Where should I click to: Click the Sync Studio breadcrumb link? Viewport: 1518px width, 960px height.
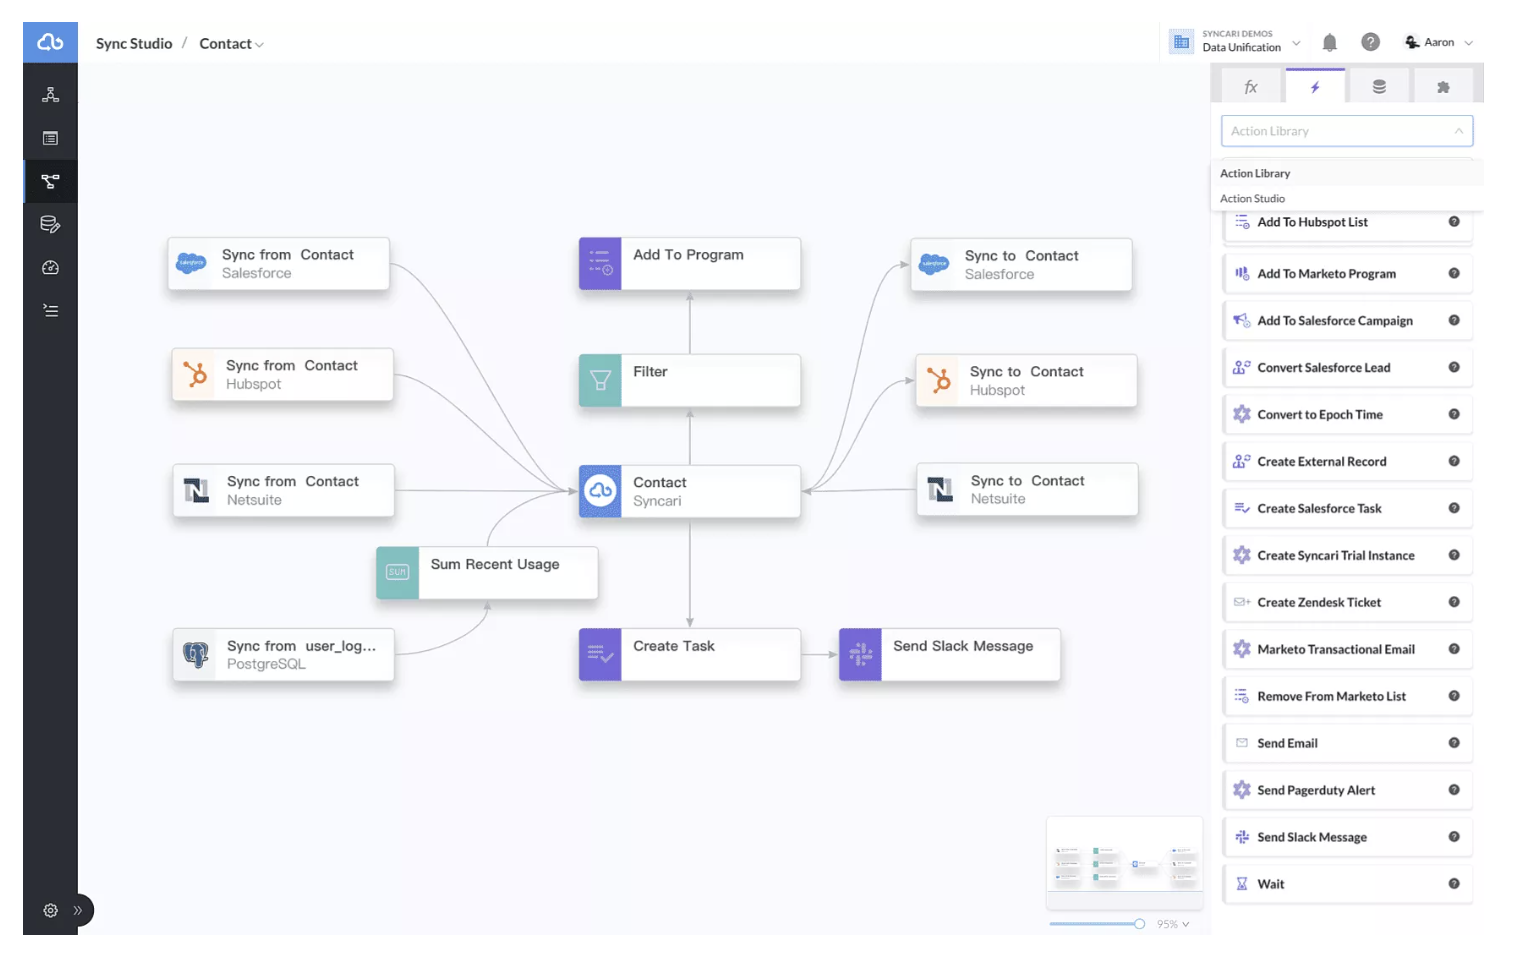coord(134,44)
